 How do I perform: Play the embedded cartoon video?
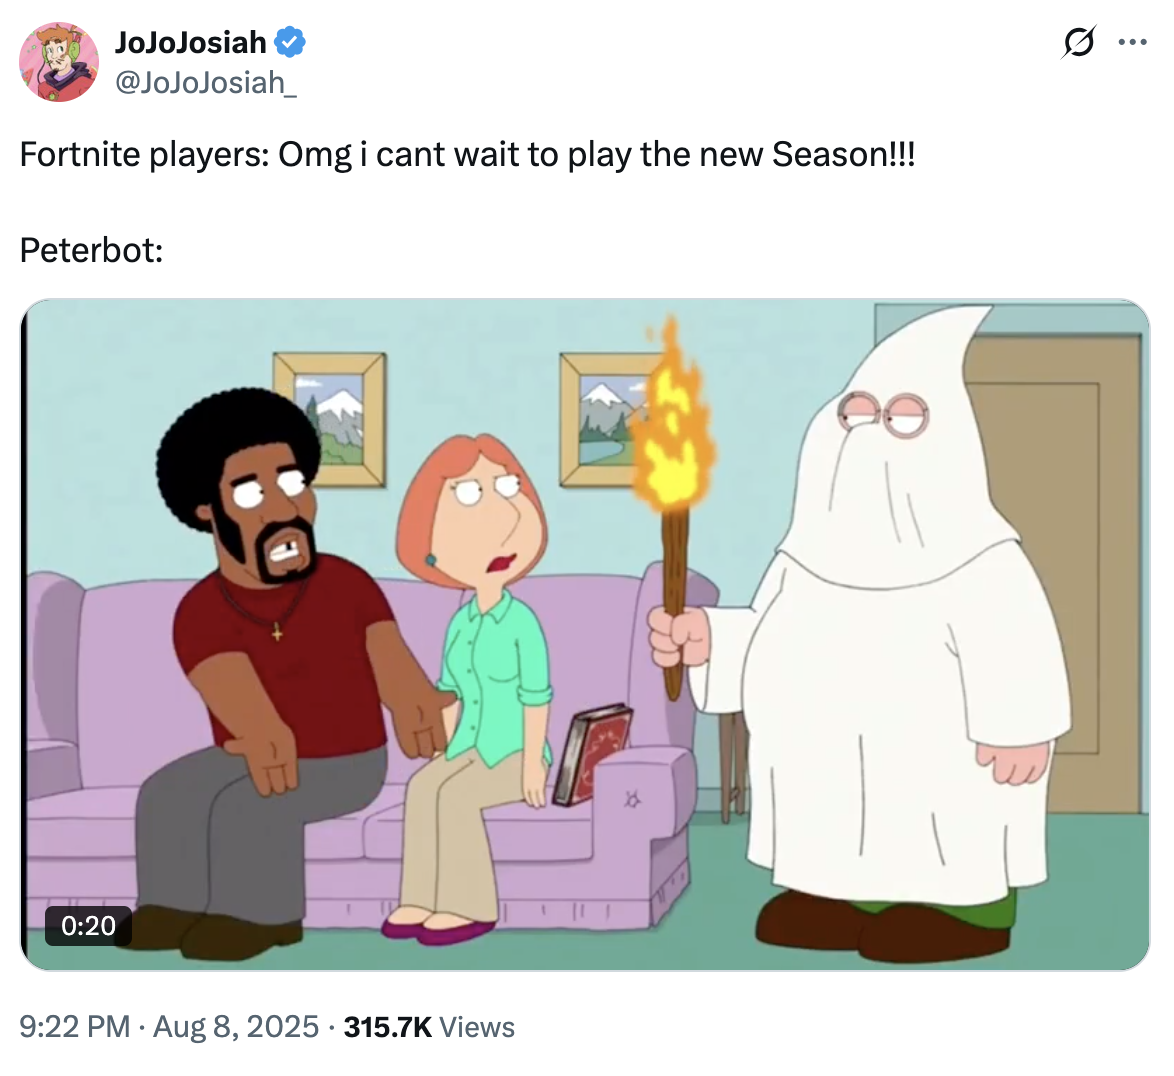585,634
